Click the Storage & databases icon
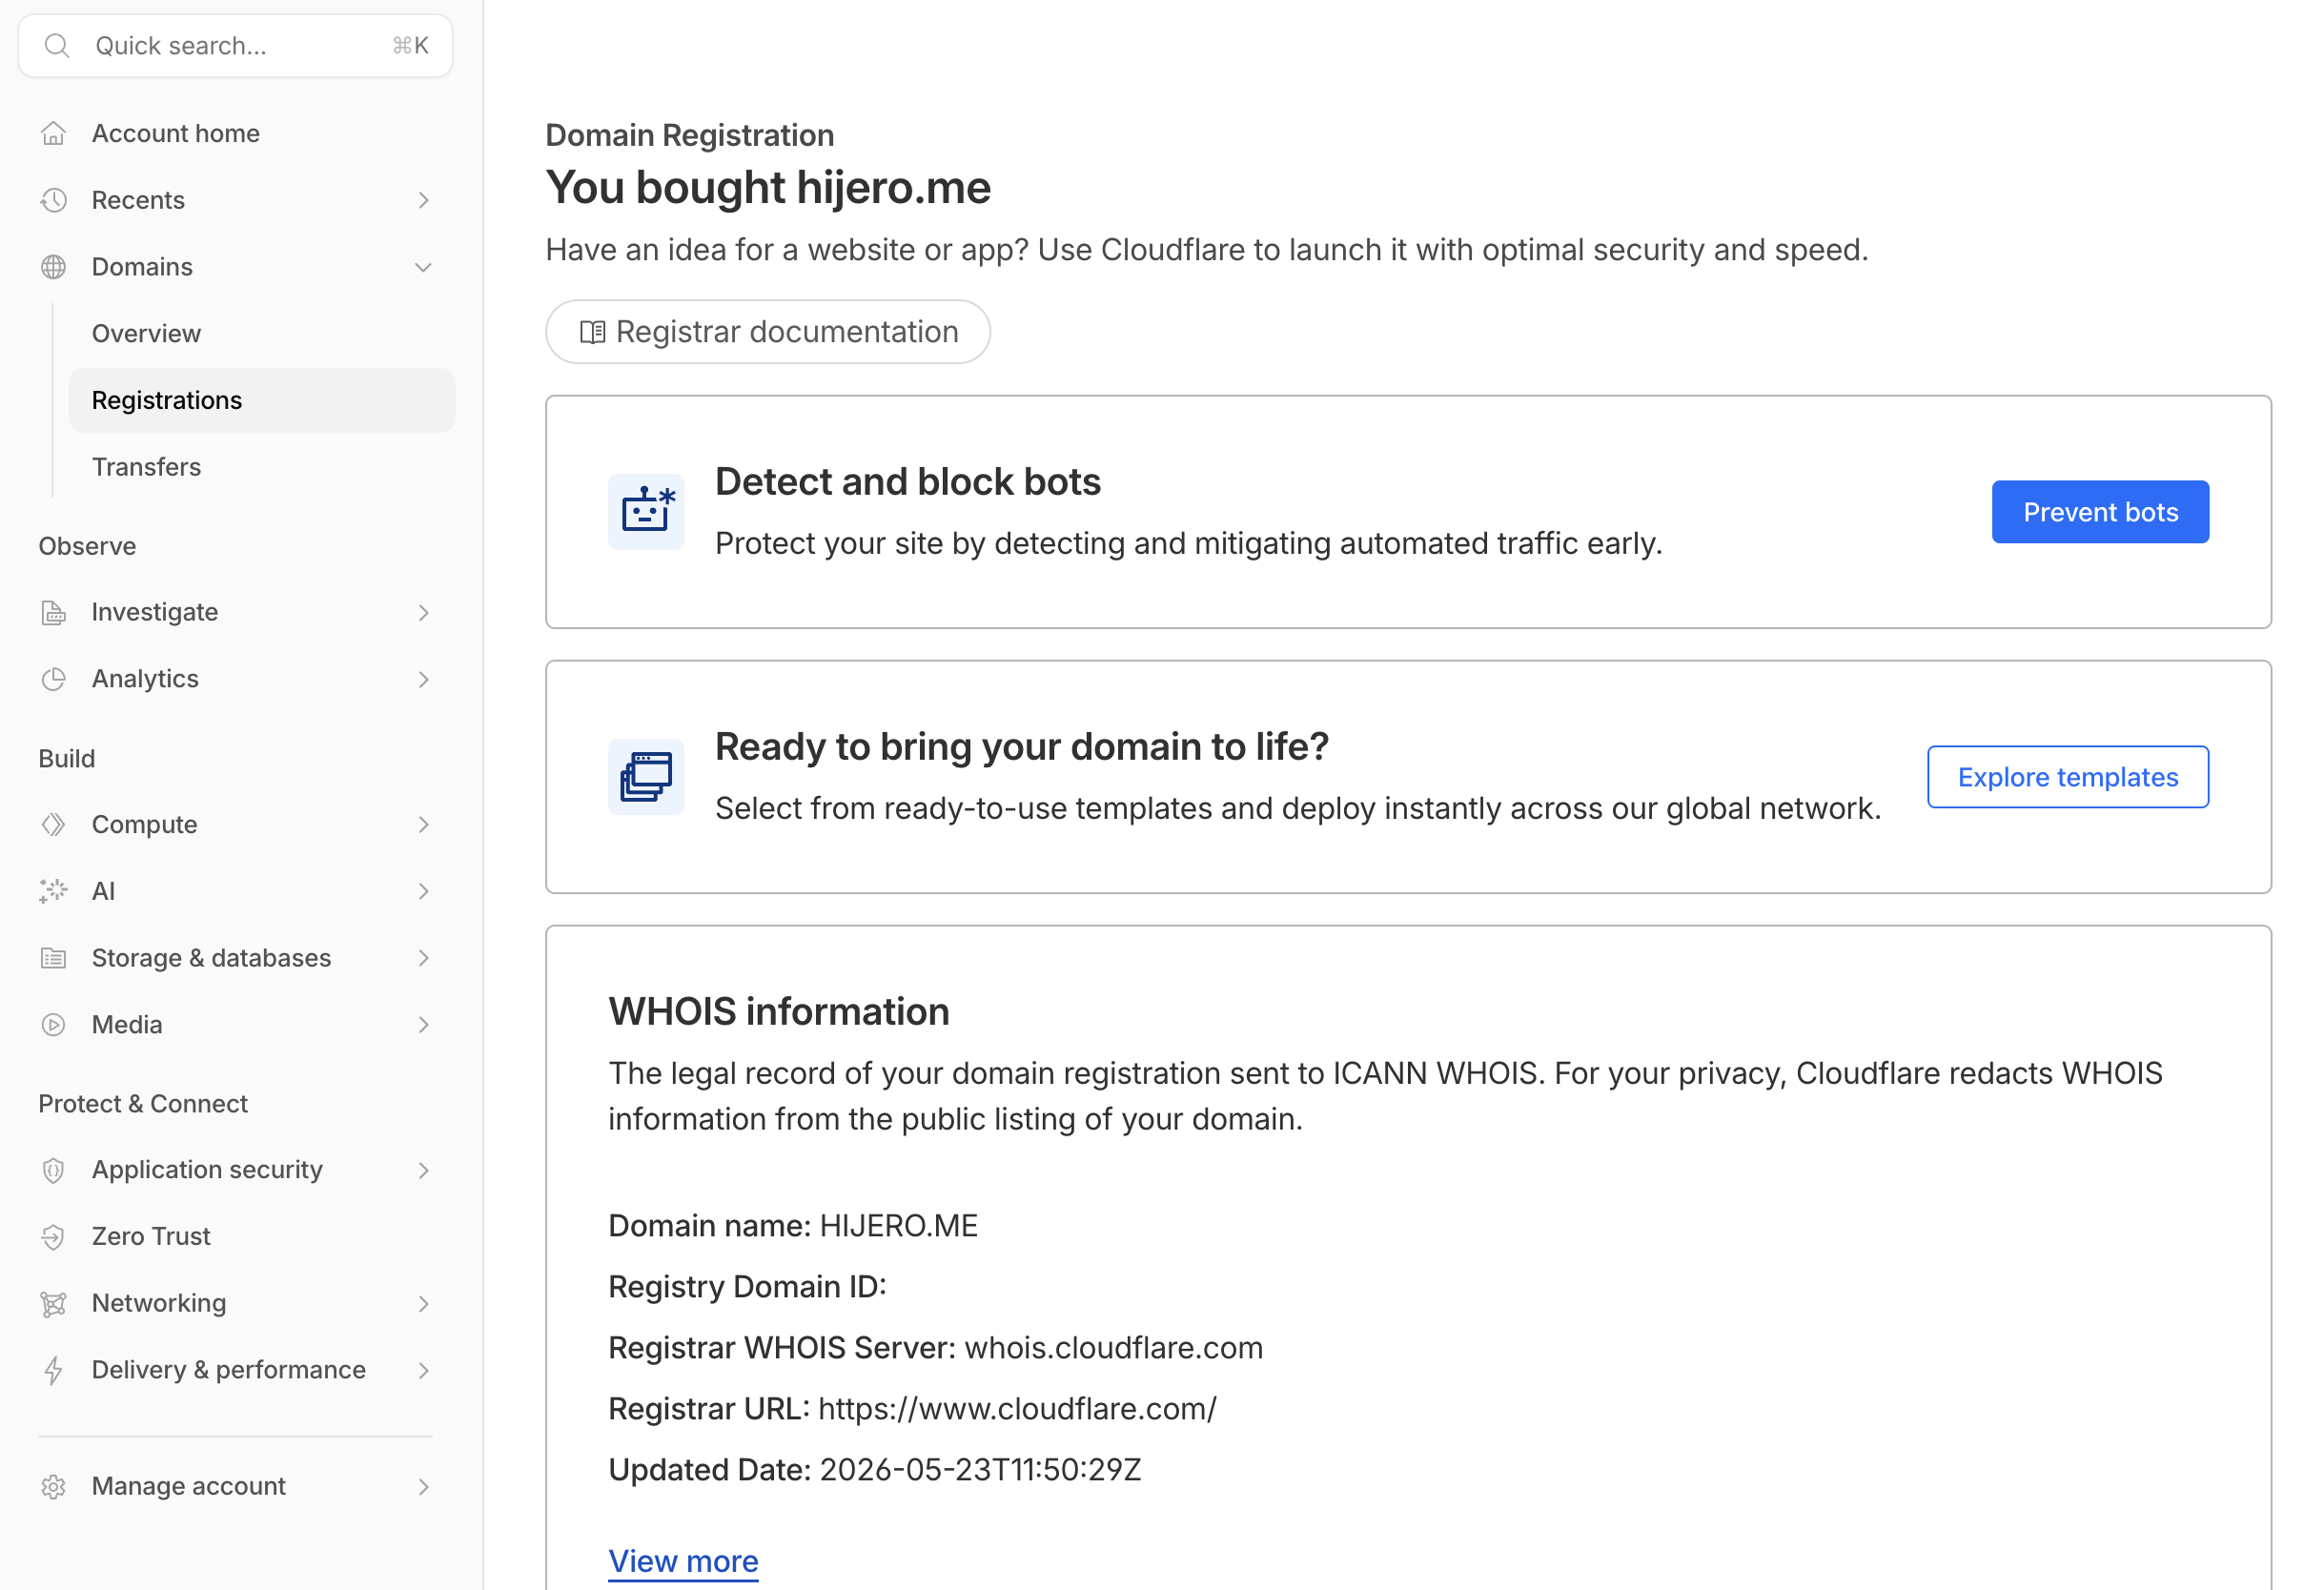Image resolution: width=2324 pixels, height=1590 pixels. 54,958
